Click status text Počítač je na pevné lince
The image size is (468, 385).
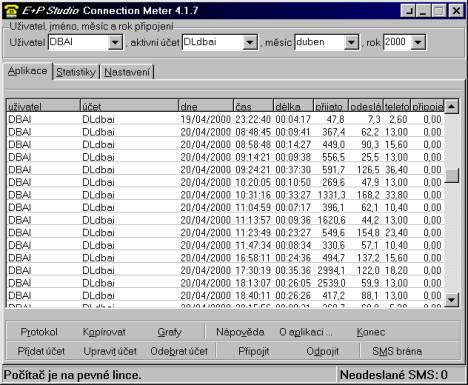click(x=72, y=375)
